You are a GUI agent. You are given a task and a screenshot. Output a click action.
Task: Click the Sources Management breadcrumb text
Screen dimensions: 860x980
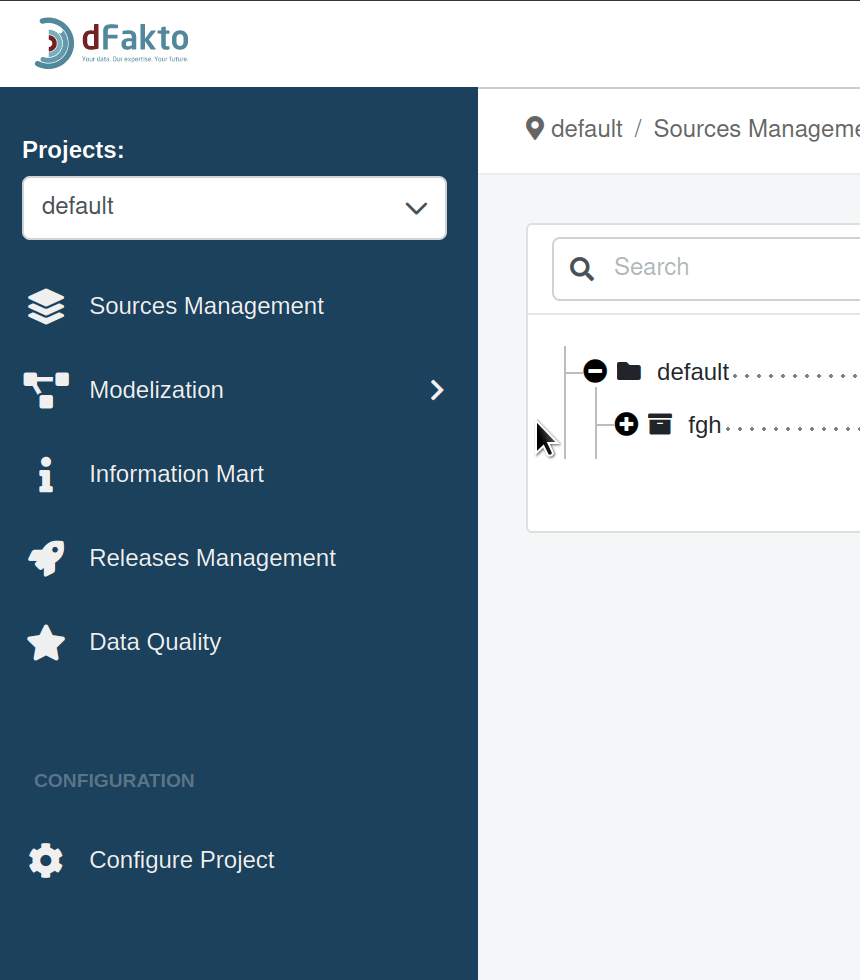click(x=756, y=129)
